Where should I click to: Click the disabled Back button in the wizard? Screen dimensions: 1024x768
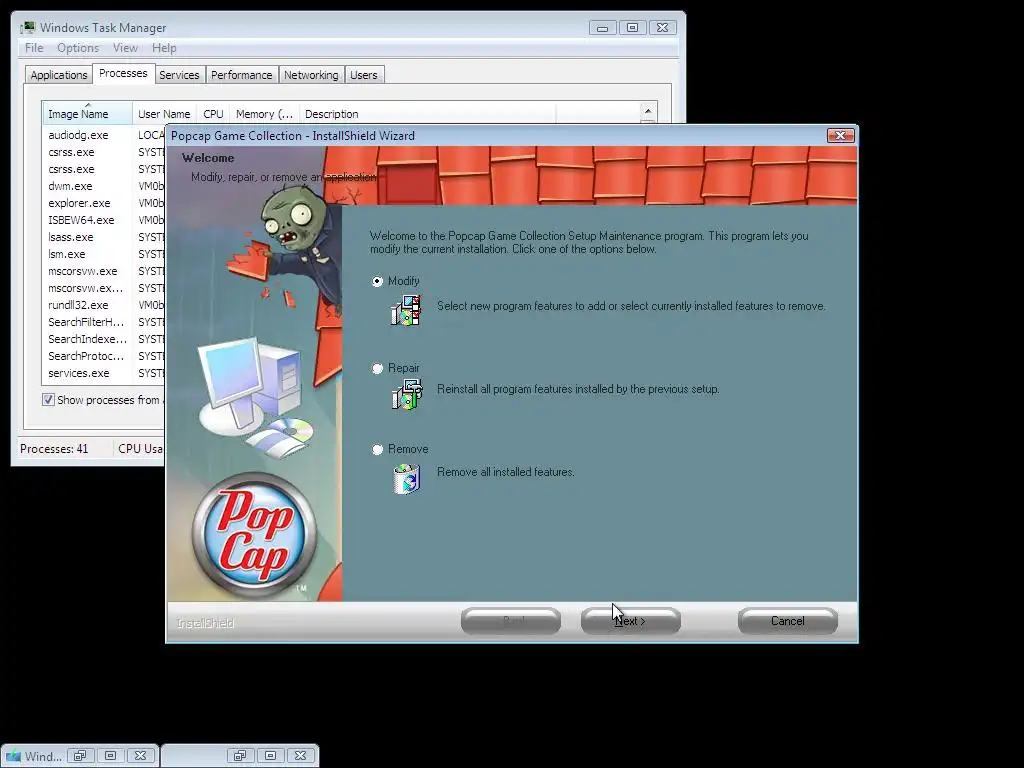511,621
